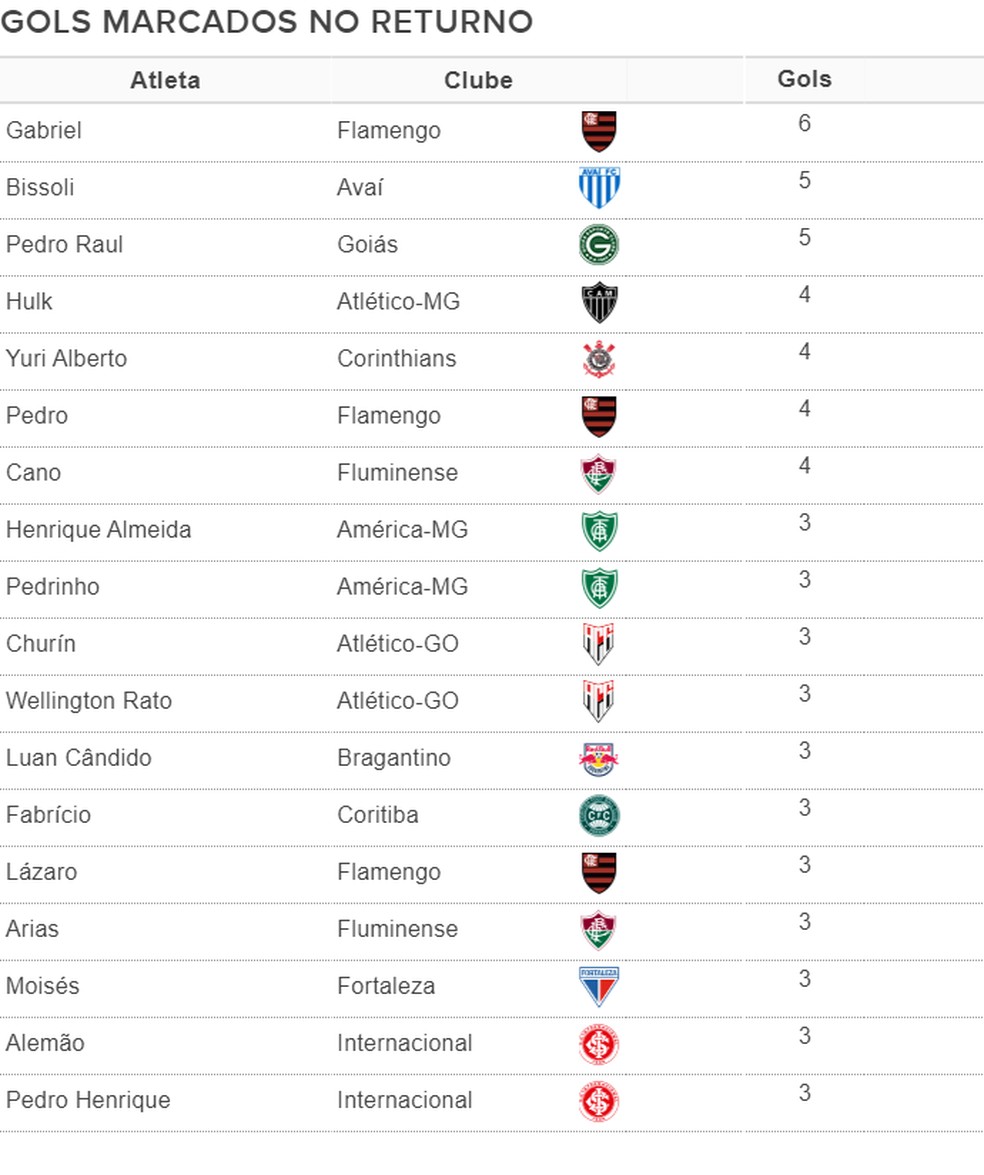984x1175 pixels.
Task: Click the América-MG crest in Pedrinho's row
Action: click(599, 587)
